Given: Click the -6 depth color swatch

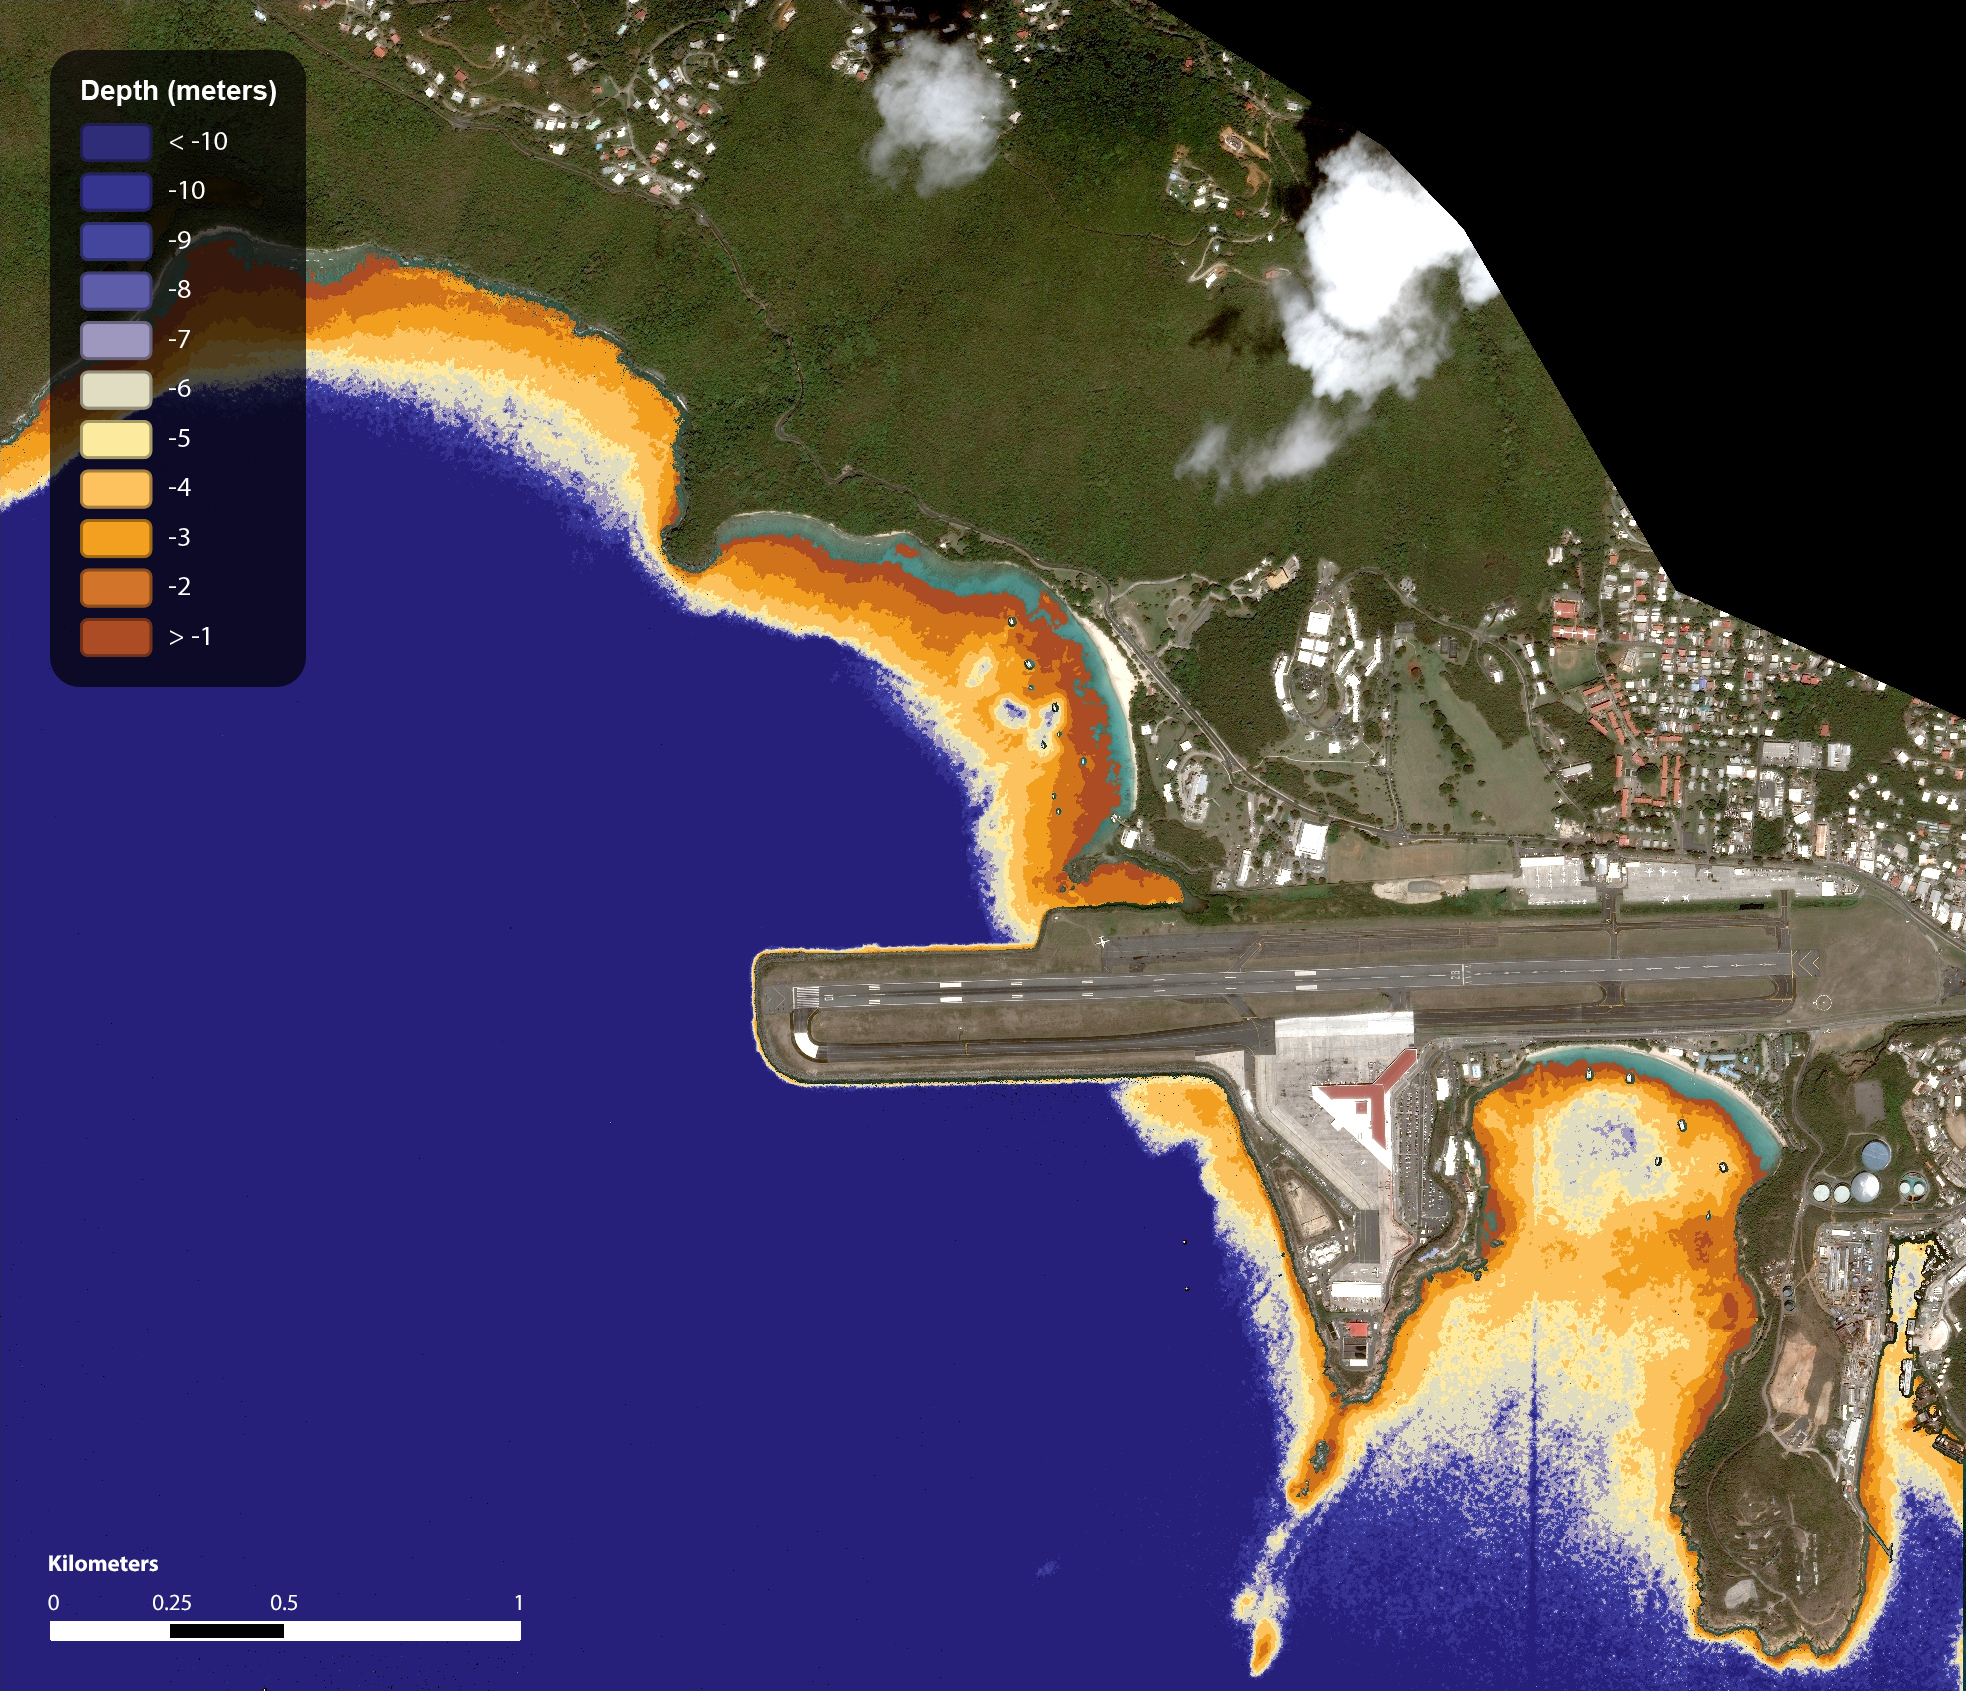Looking at the screenshot, I should click(x=116, y=389).
